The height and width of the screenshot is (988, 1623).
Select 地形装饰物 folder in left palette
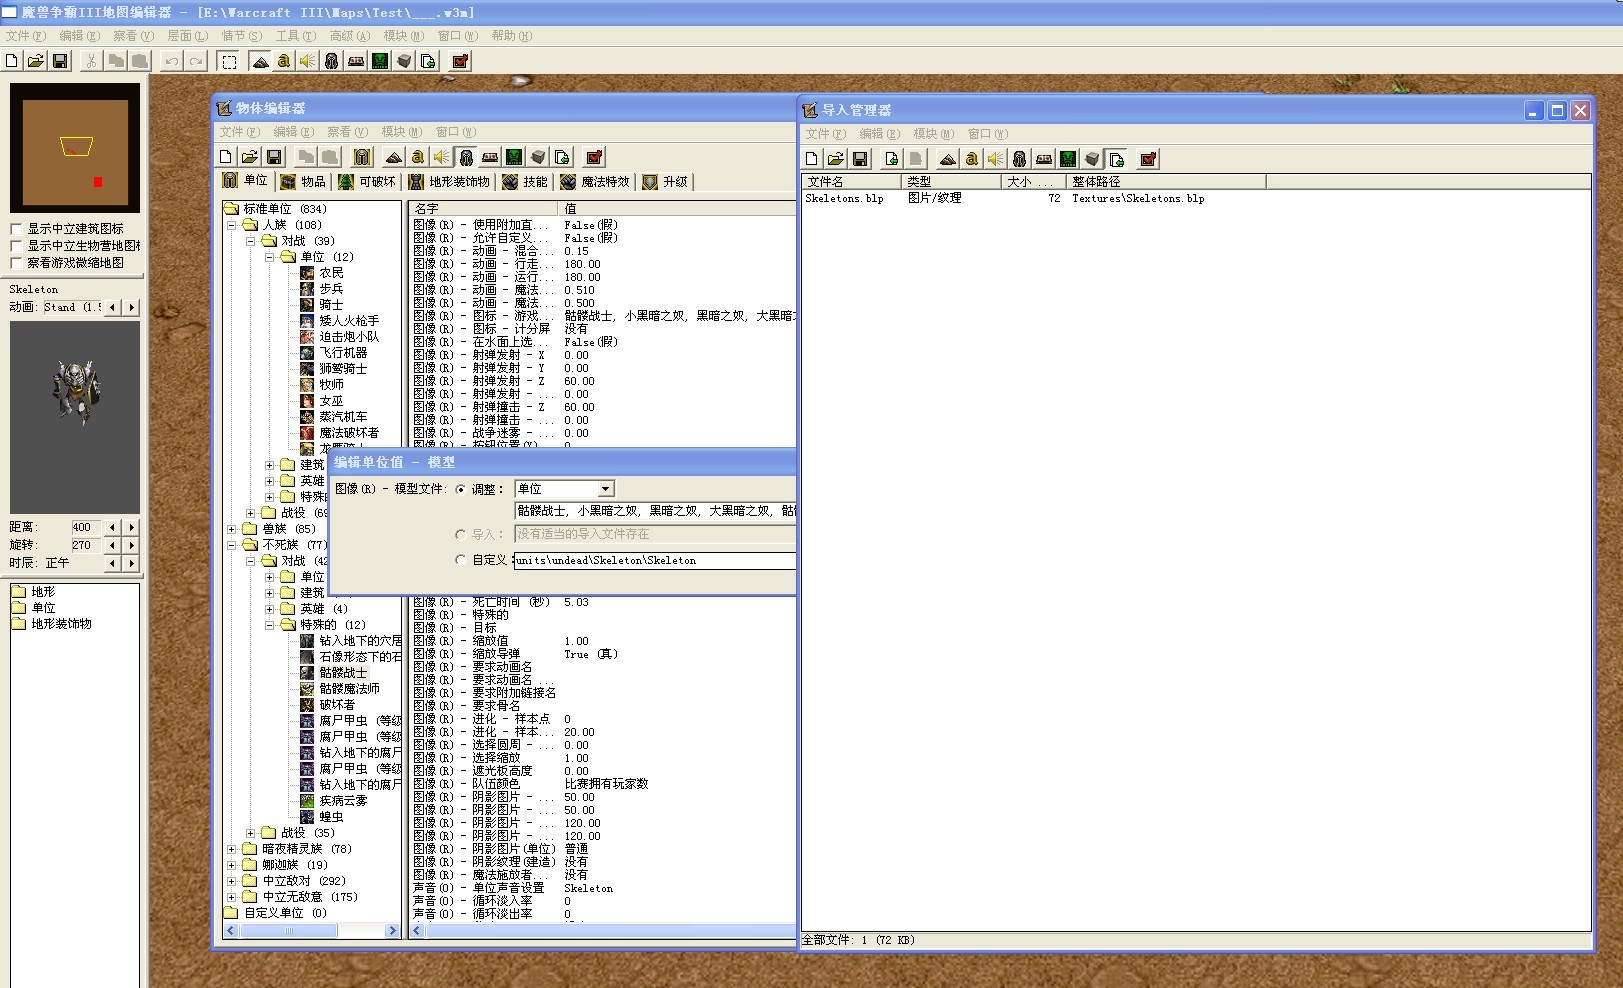pos(61,624)
